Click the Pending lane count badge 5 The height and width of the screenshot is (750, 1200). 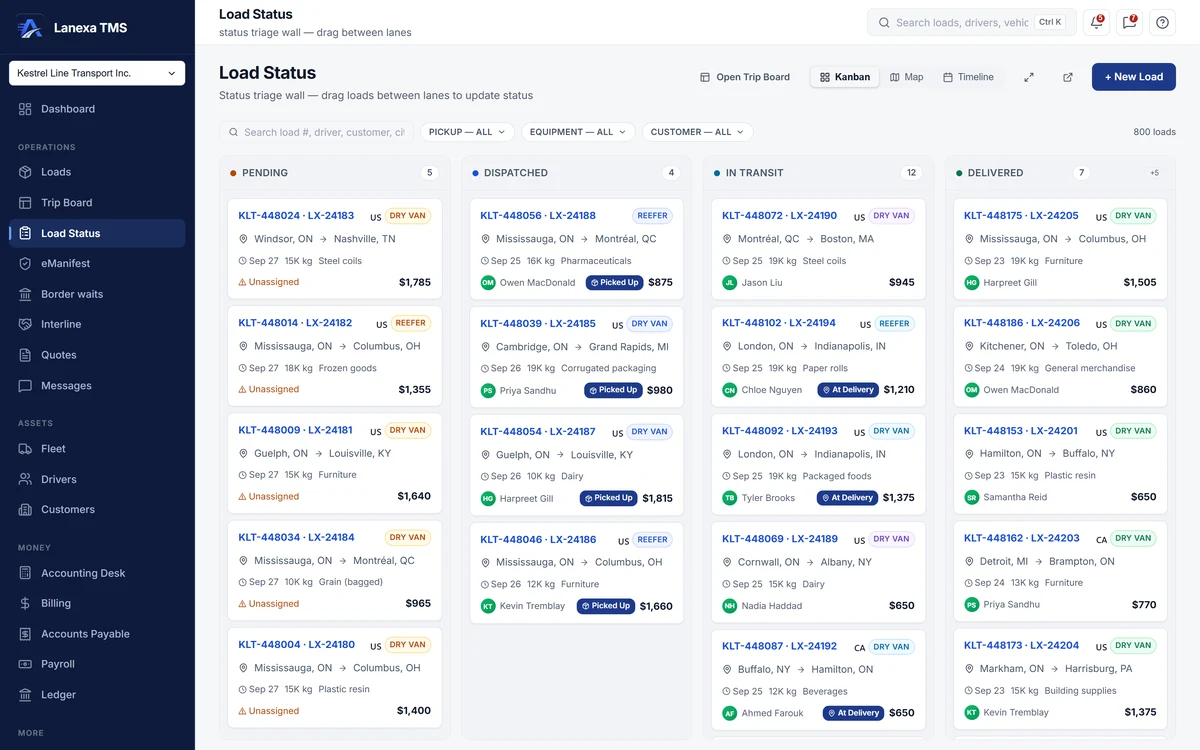tap(430, 173)
